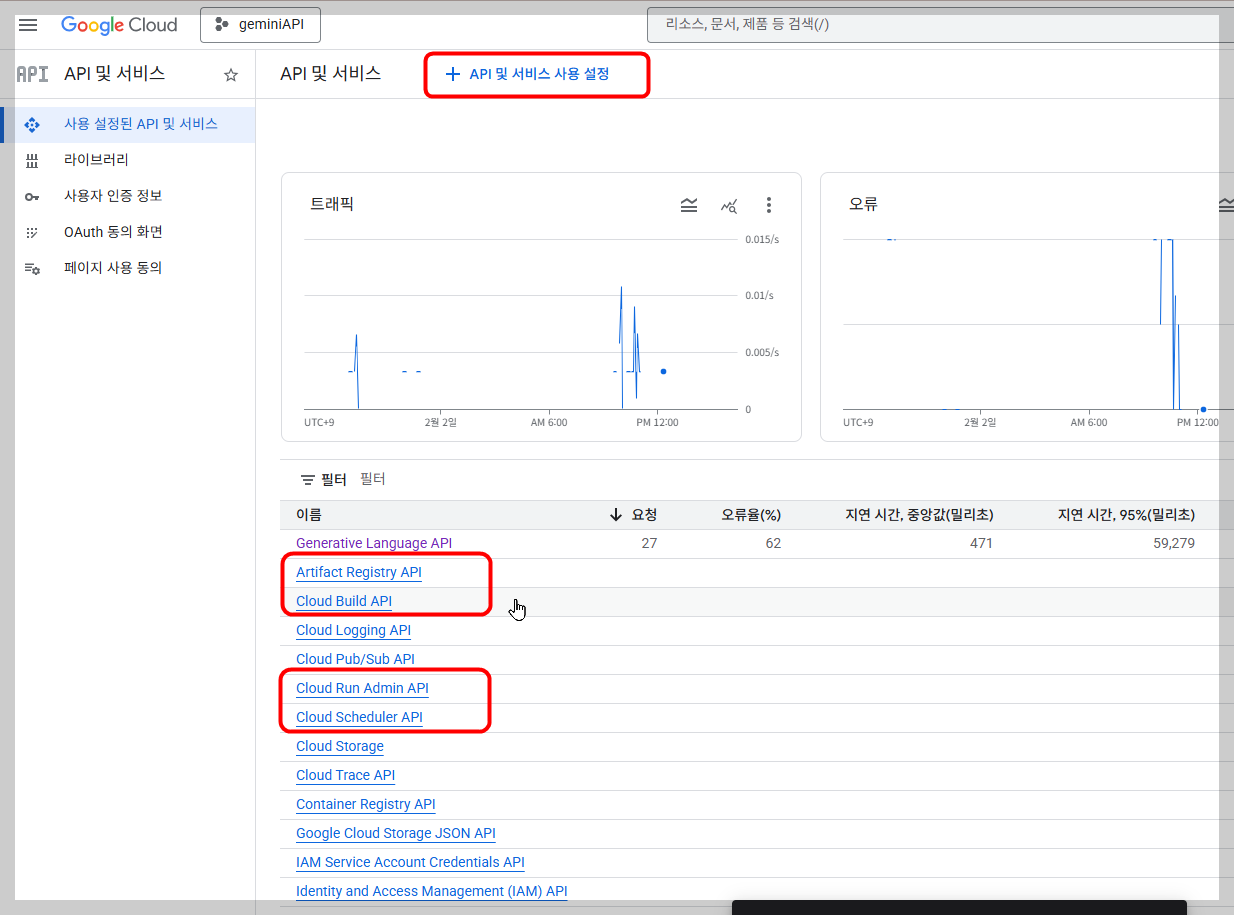The height and width of the screenshot is (915, 1234).
Task: Click median latency value 471
Action: [981, 543]
